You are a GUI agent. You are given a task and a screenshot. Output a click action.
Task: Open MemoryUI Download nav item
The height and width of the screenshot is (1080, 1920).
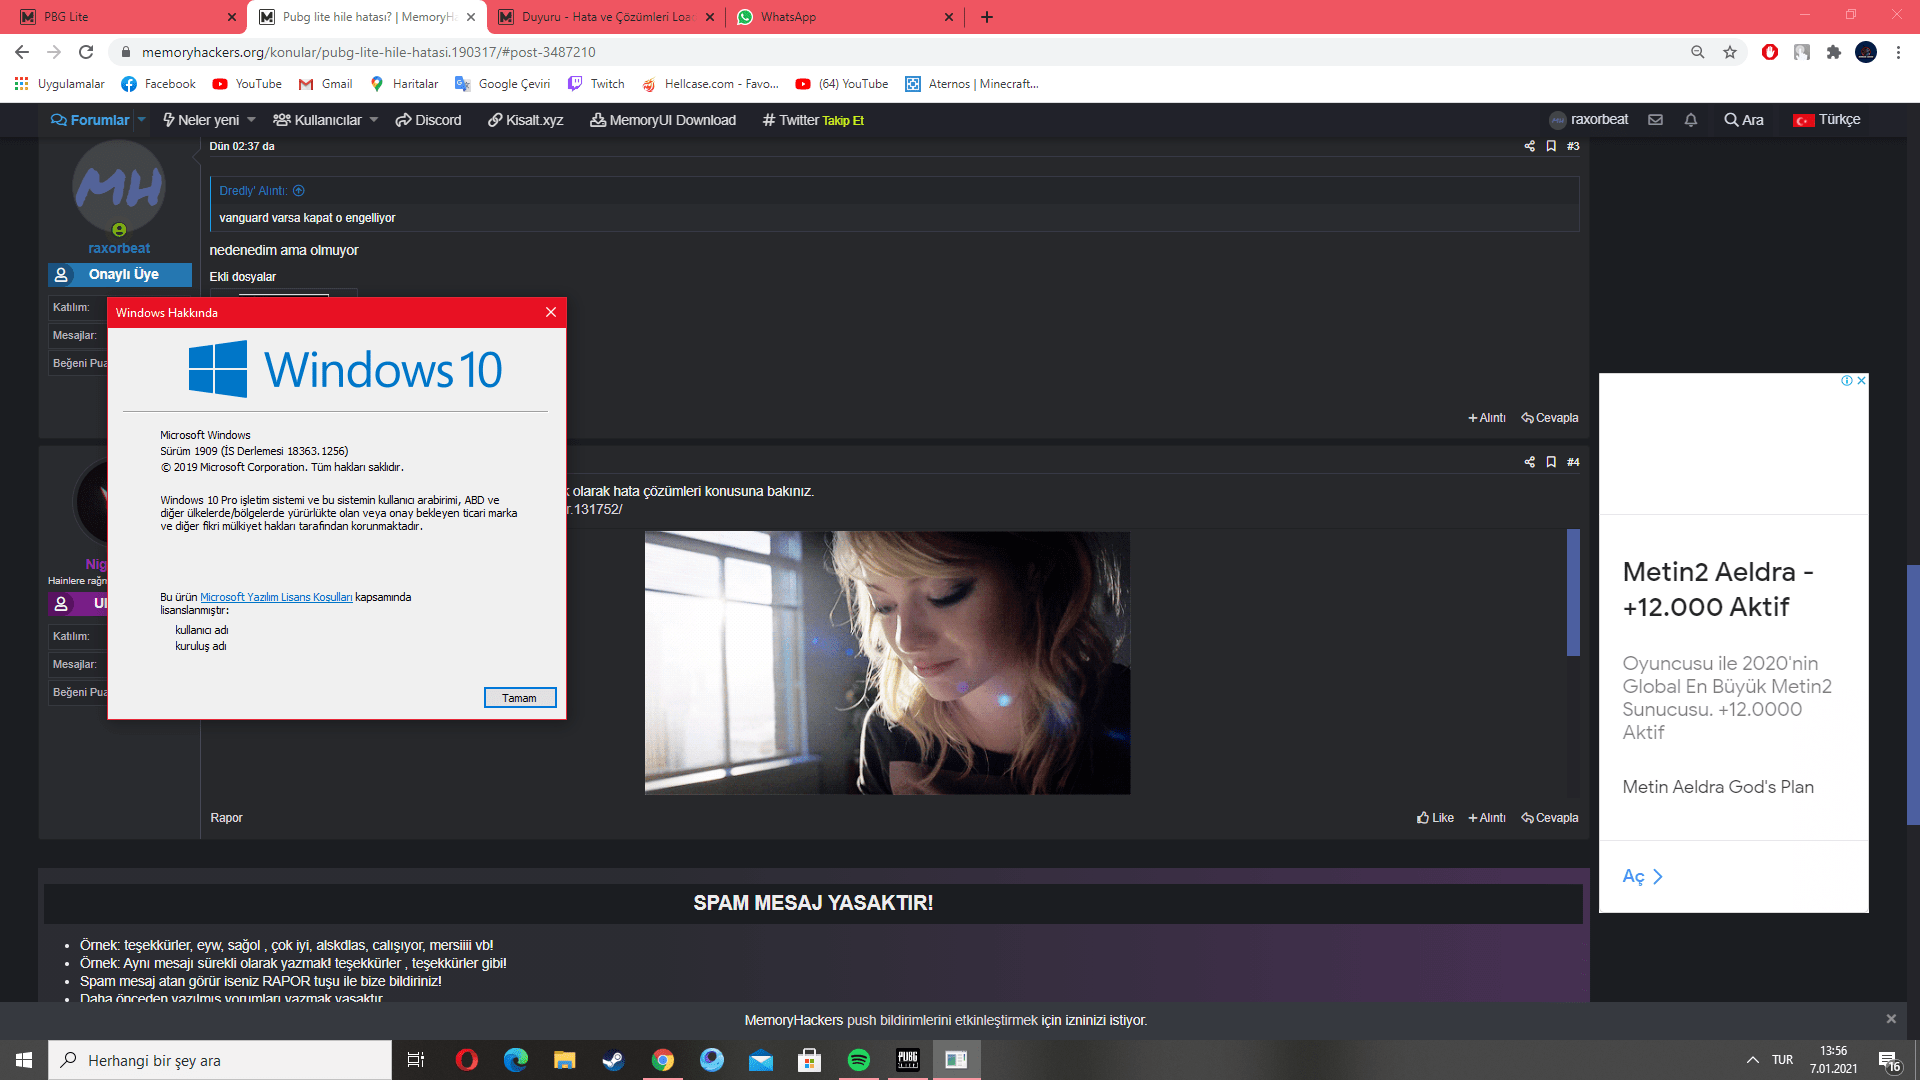663,120
